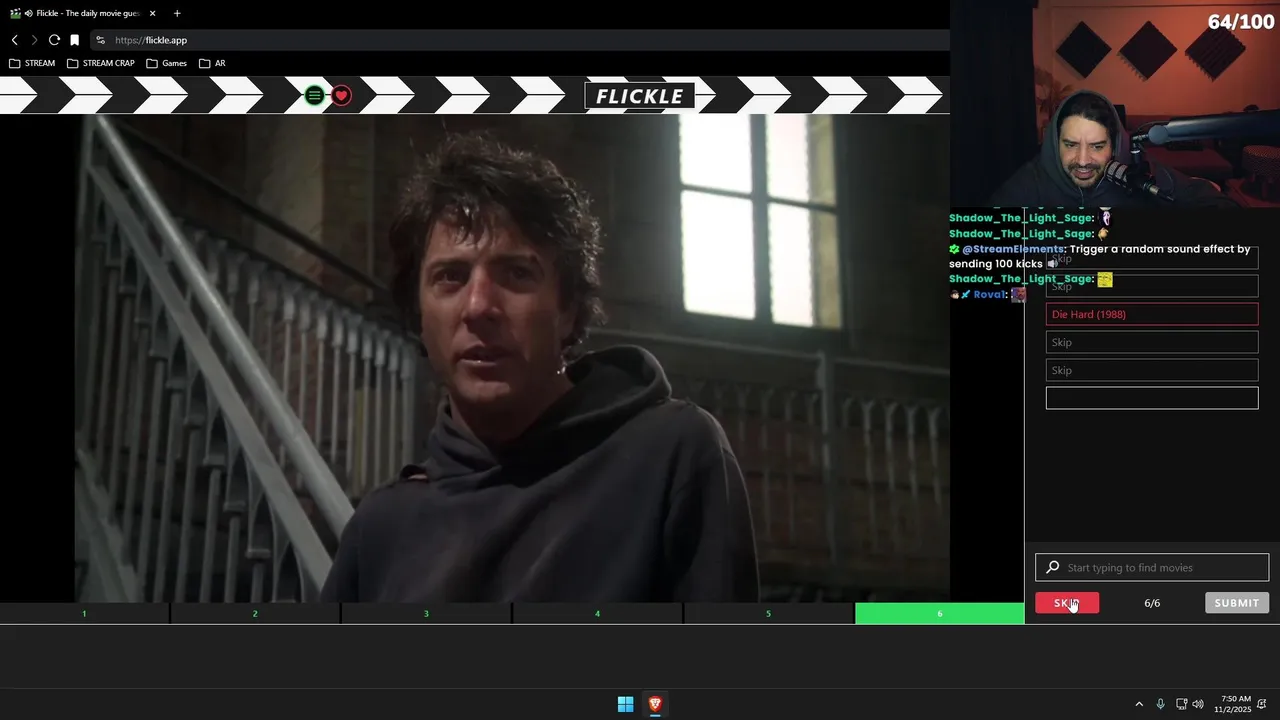
Task: Select frame 4 in the frame bar
Action: click(x=597, y=613)
